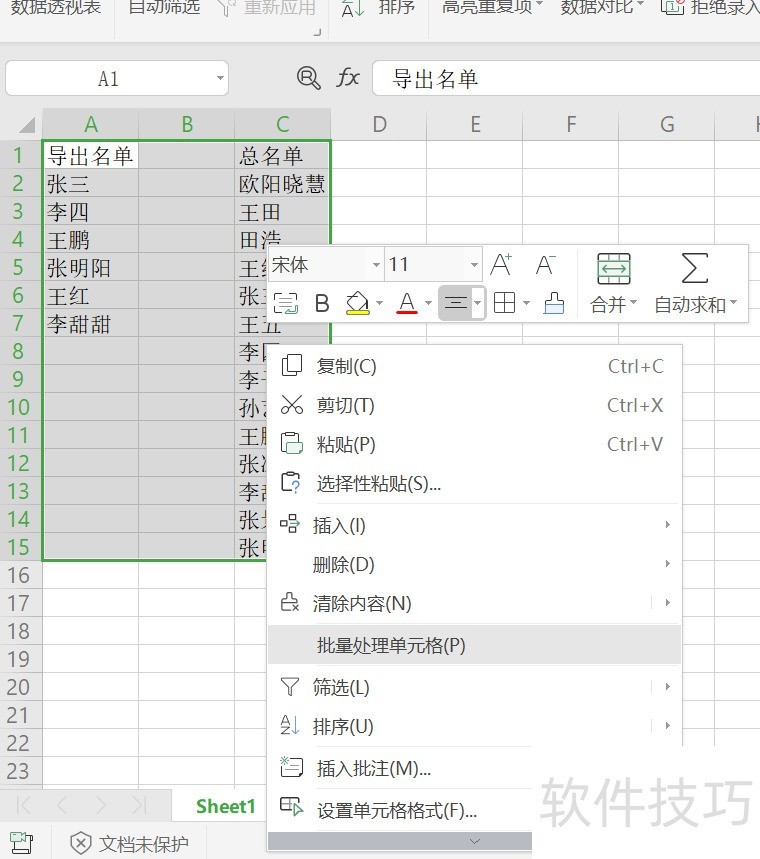Choose 选择性粘贴(S)... menu item
This screenshot has height=859, width=760.
(x=475, y=483)
